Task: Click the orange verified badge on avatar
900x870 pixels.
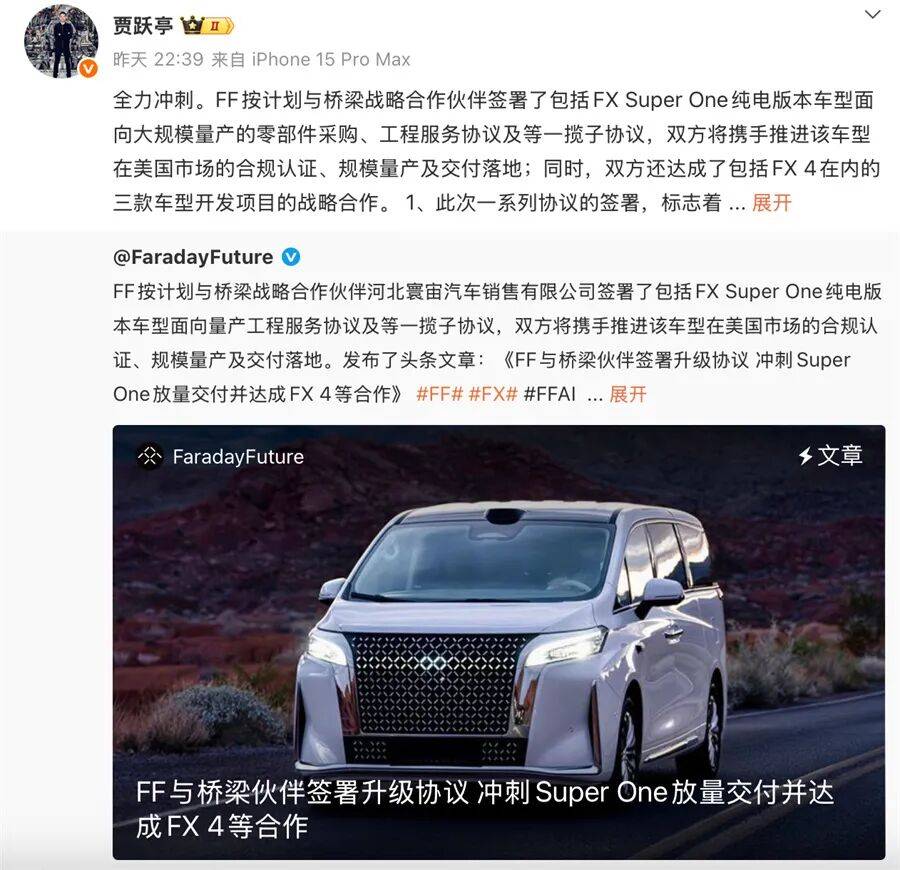Action: tap(88, 69)
